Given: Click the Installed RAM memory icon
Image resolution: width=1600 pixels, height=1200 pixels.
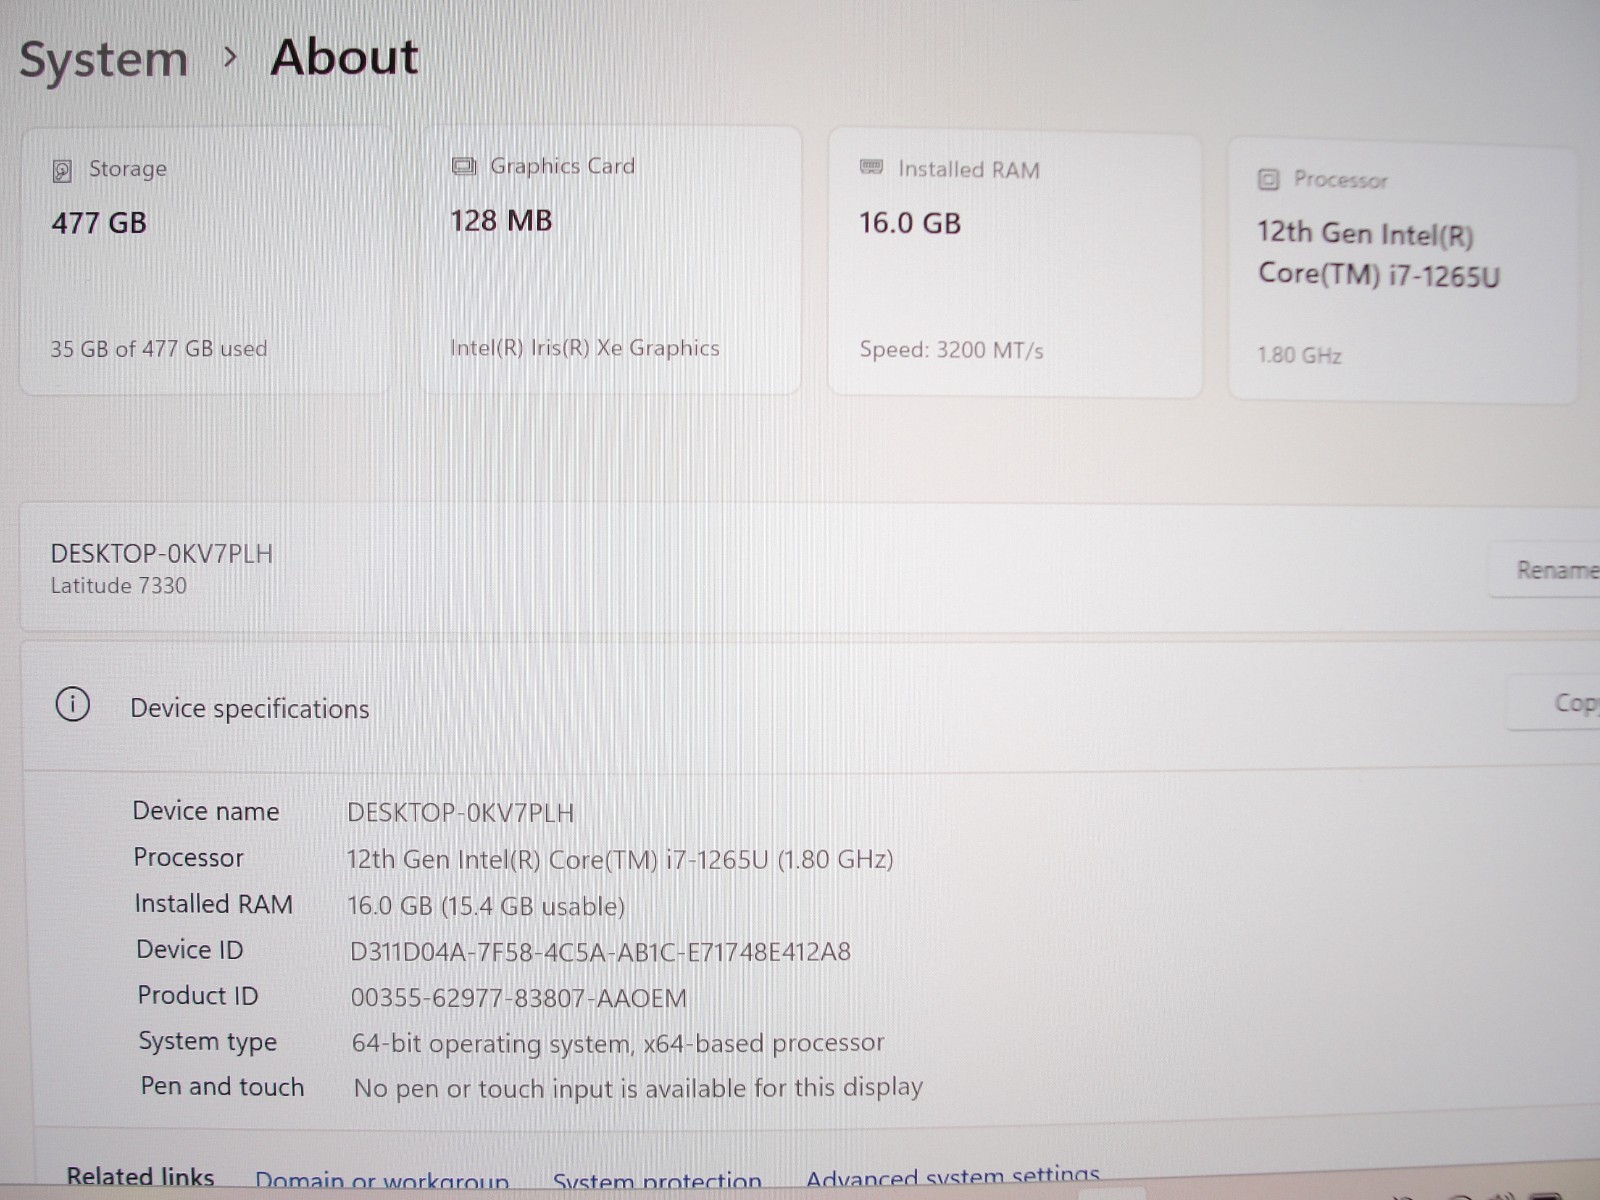Looking at the screenshot, I should point(871,167).
